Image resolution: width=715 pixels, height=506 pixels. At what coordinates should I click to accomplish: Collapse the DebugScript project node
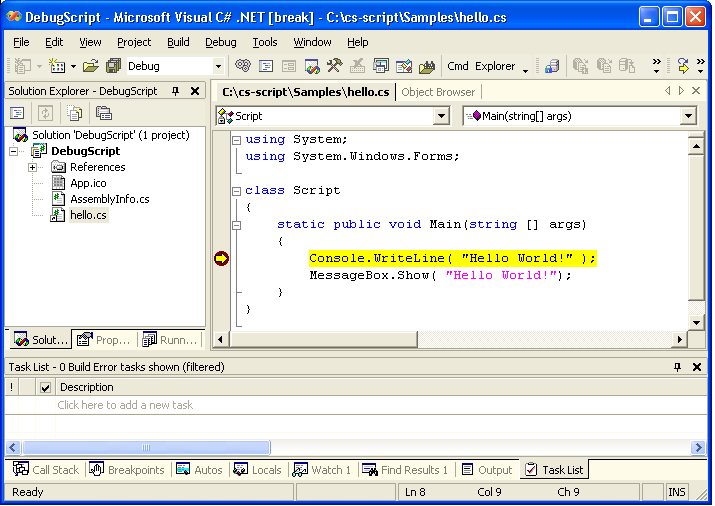(14, 151)
